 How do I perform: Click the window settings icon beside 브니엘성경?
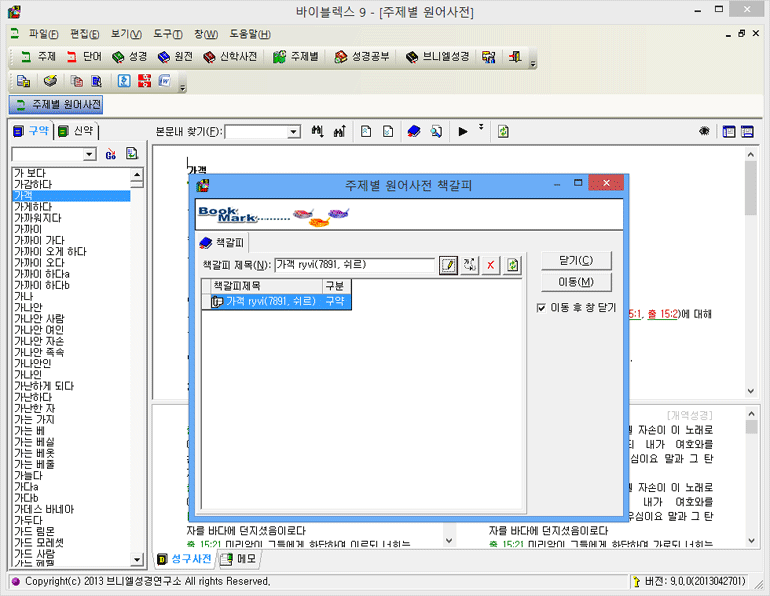(x=488, y=56)
